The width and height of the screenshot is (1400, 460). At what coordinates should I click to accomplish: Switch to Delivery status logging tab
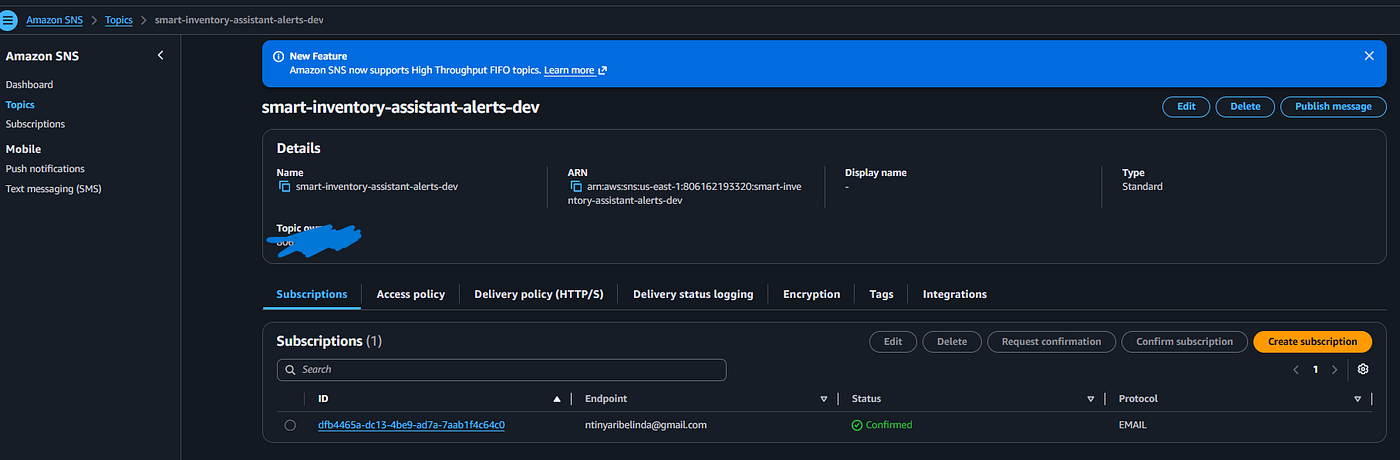[693, 294]
